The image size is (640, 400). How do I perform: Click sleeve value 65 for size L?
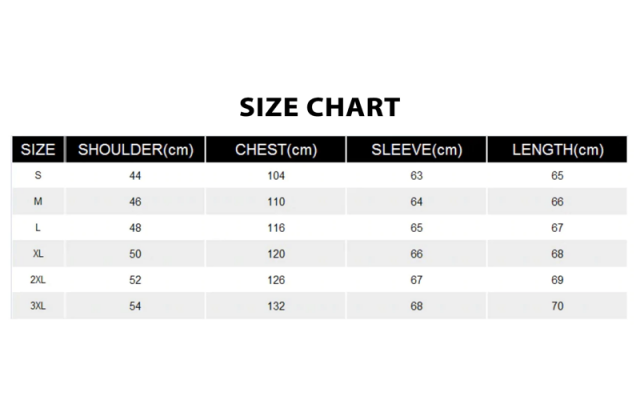click(416, 228)
